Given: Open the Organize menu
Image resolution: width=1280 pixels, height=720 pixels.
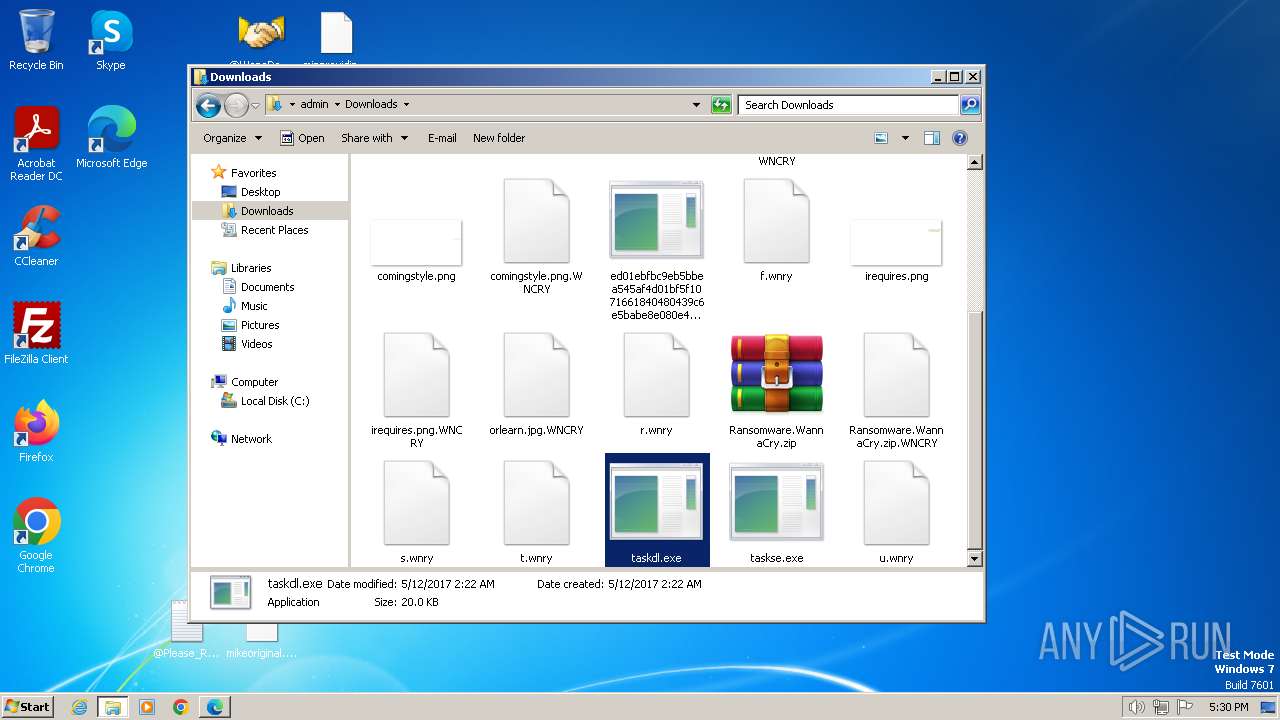Looking at the screenshot, I should tap(232, 138).
